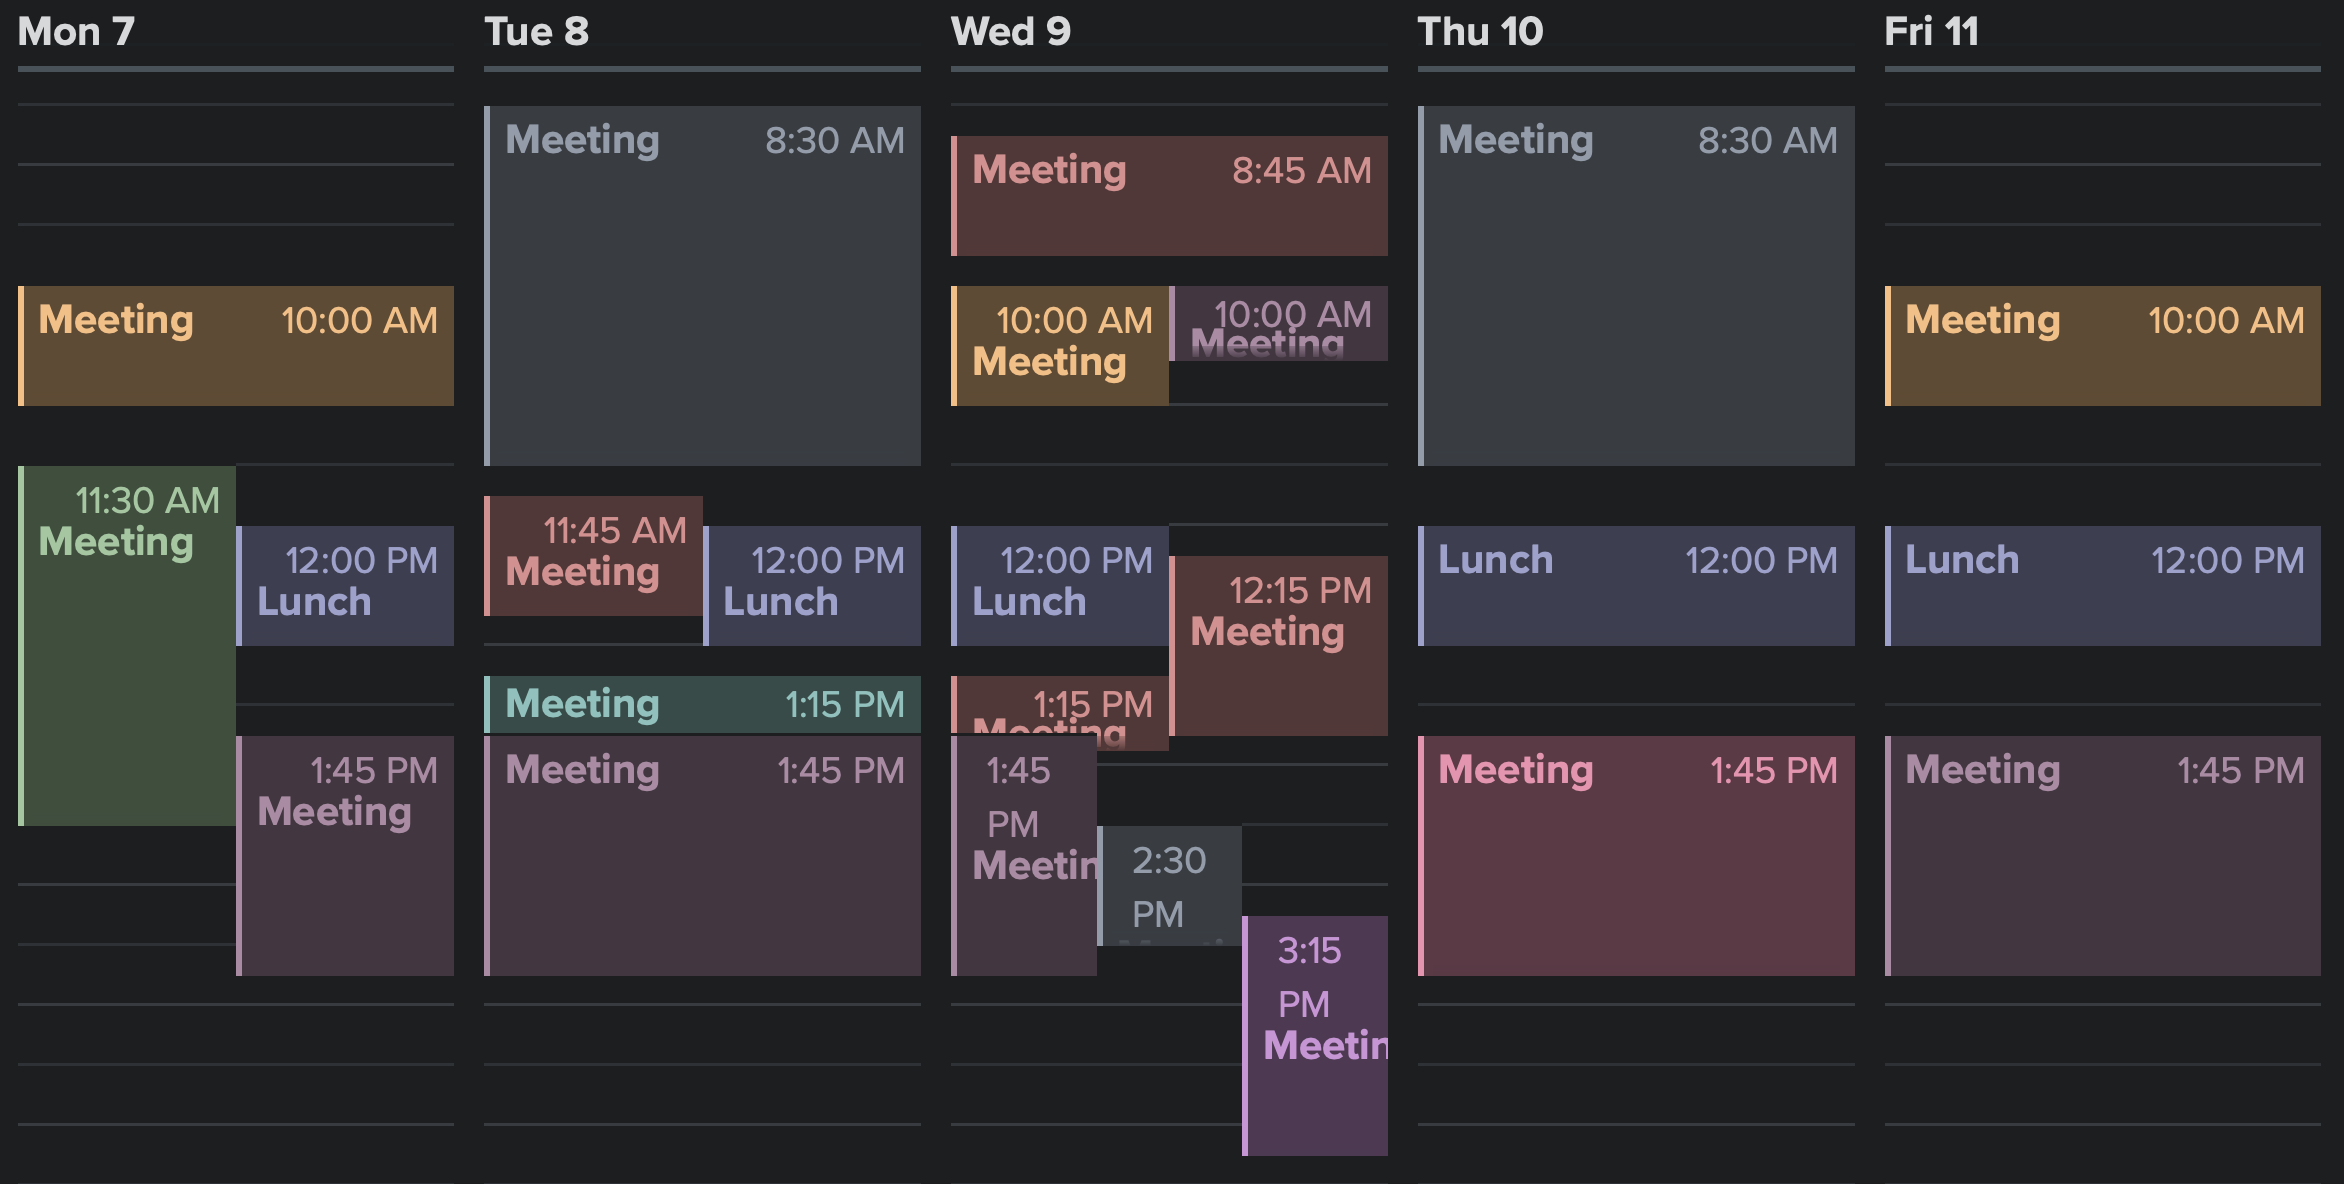
Task: Select Wednesday's orange 10:00 AM Meeting
Action: [x=1060, y=346]
